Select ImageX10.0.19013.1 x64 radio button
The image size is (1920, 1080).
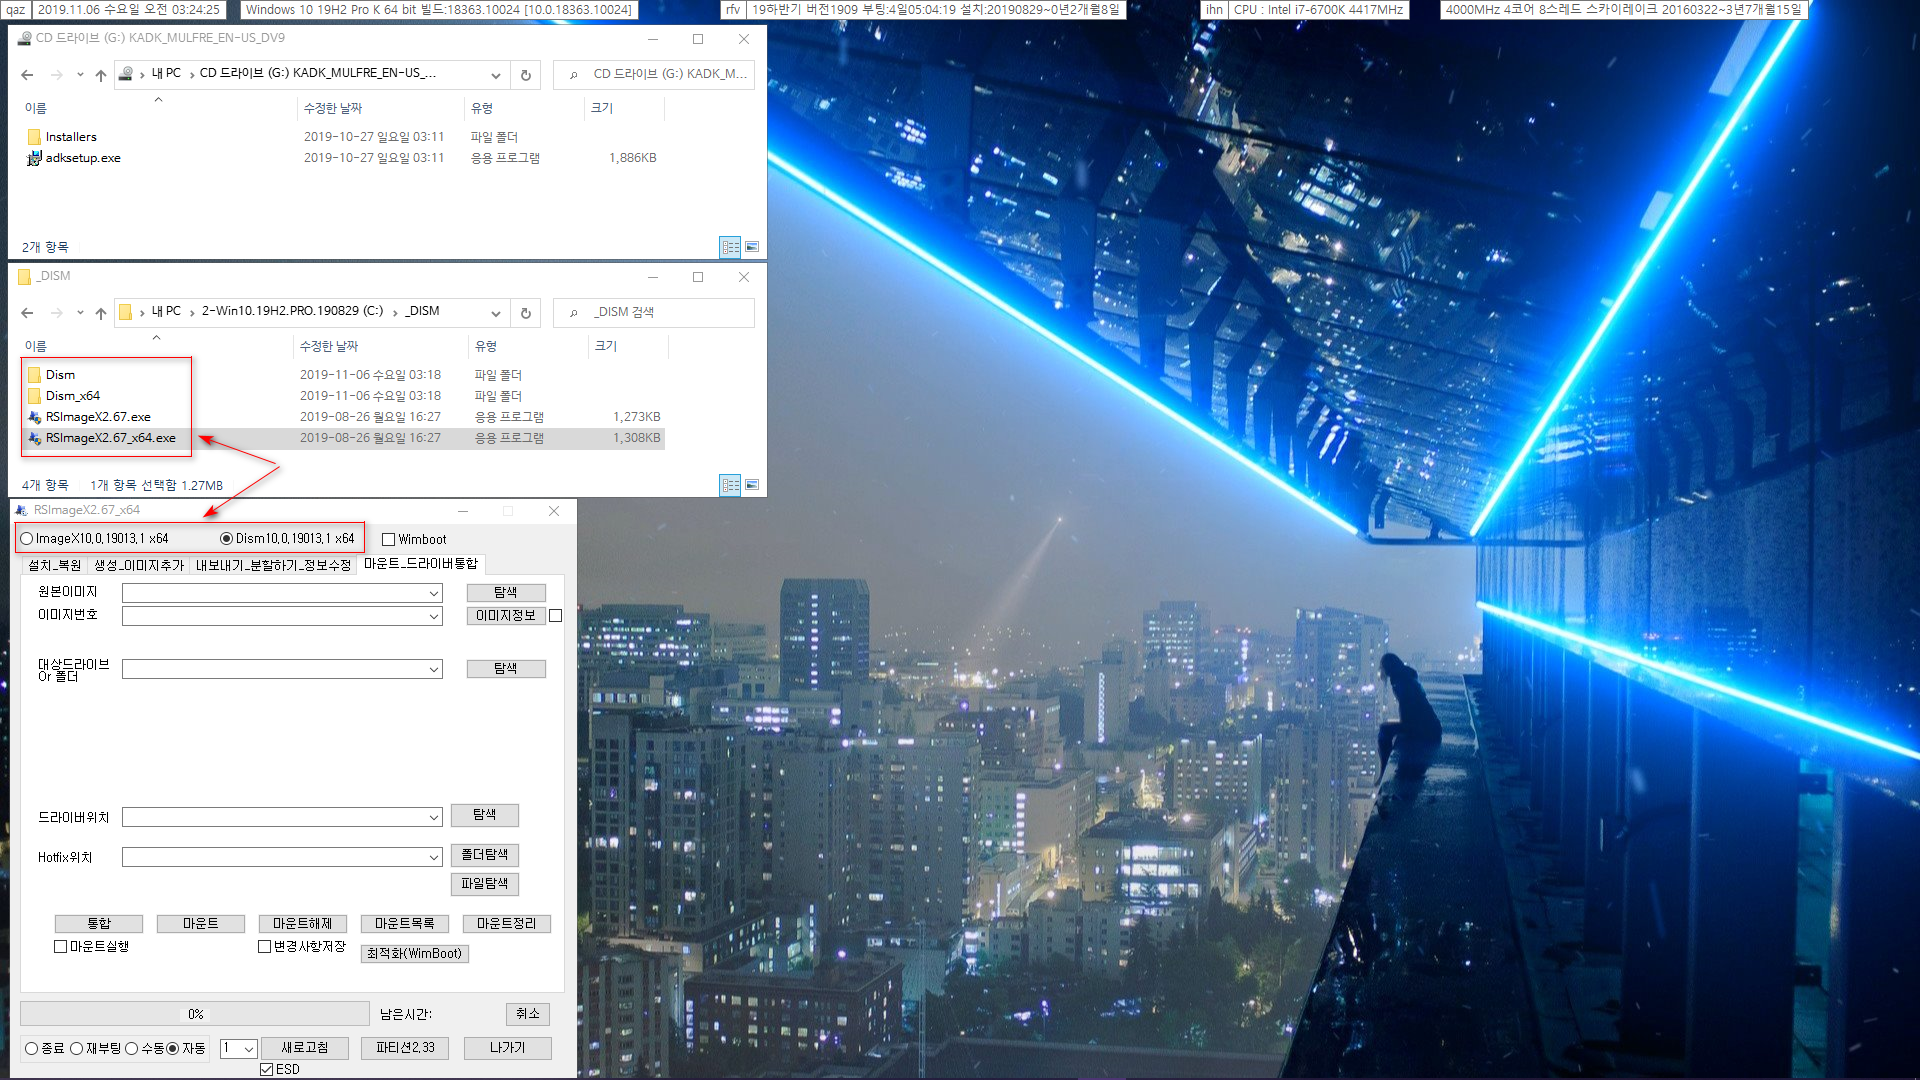point(27,539)
